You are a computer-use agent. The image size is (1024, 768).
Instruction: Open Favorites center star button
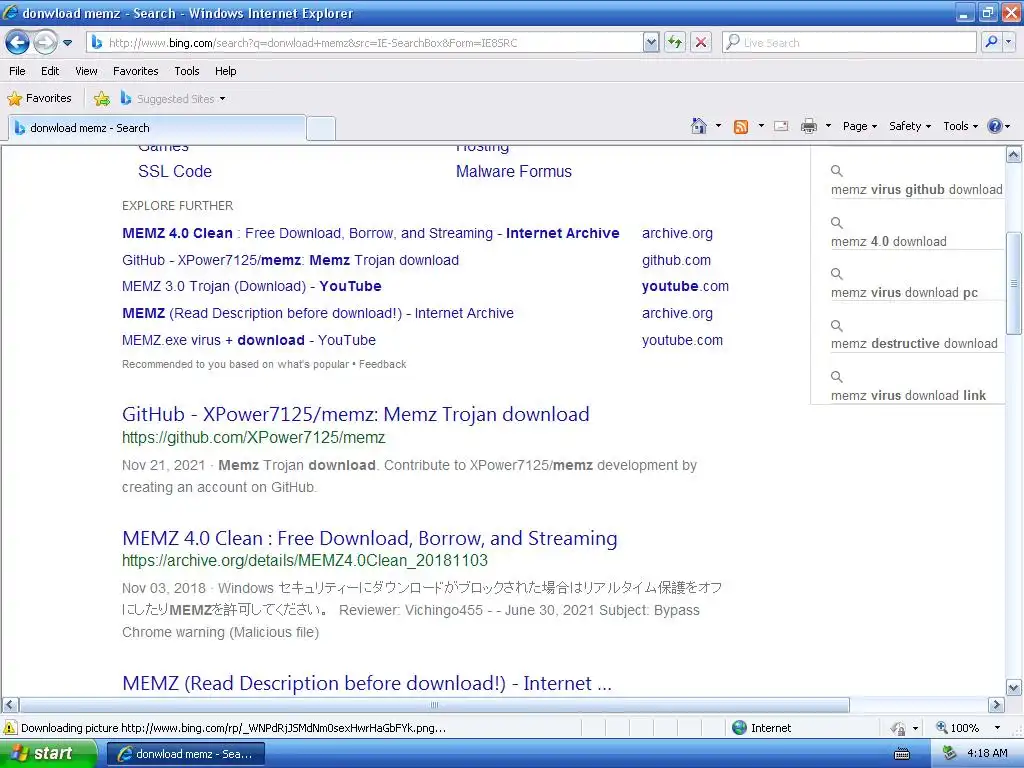pyautogui.click(x=39, y=99)
